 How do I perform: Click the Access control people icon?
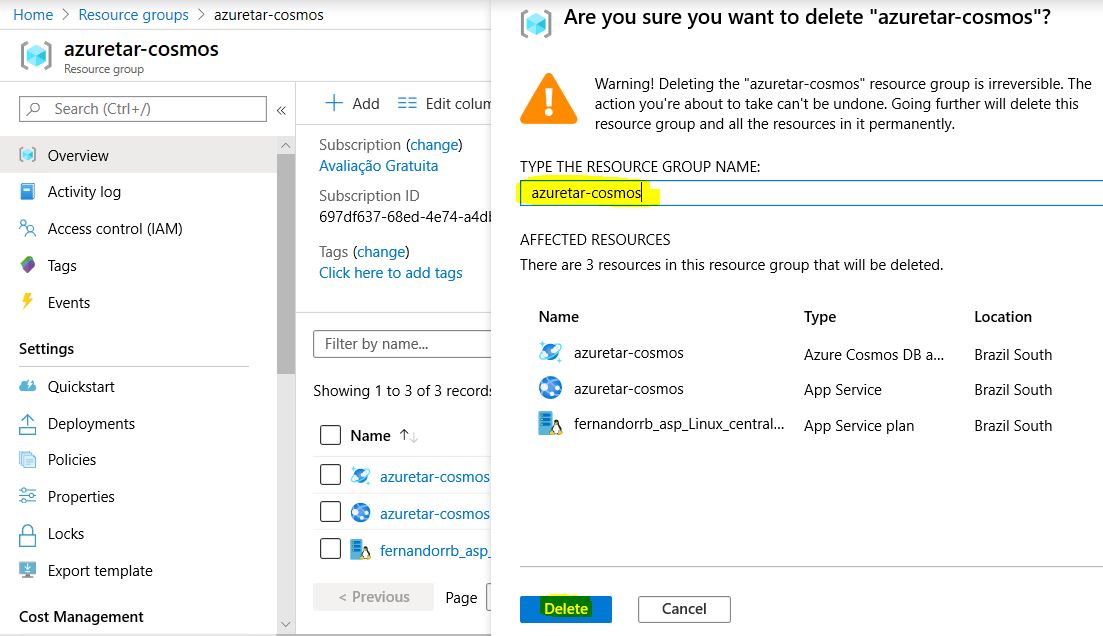[27, 228]
